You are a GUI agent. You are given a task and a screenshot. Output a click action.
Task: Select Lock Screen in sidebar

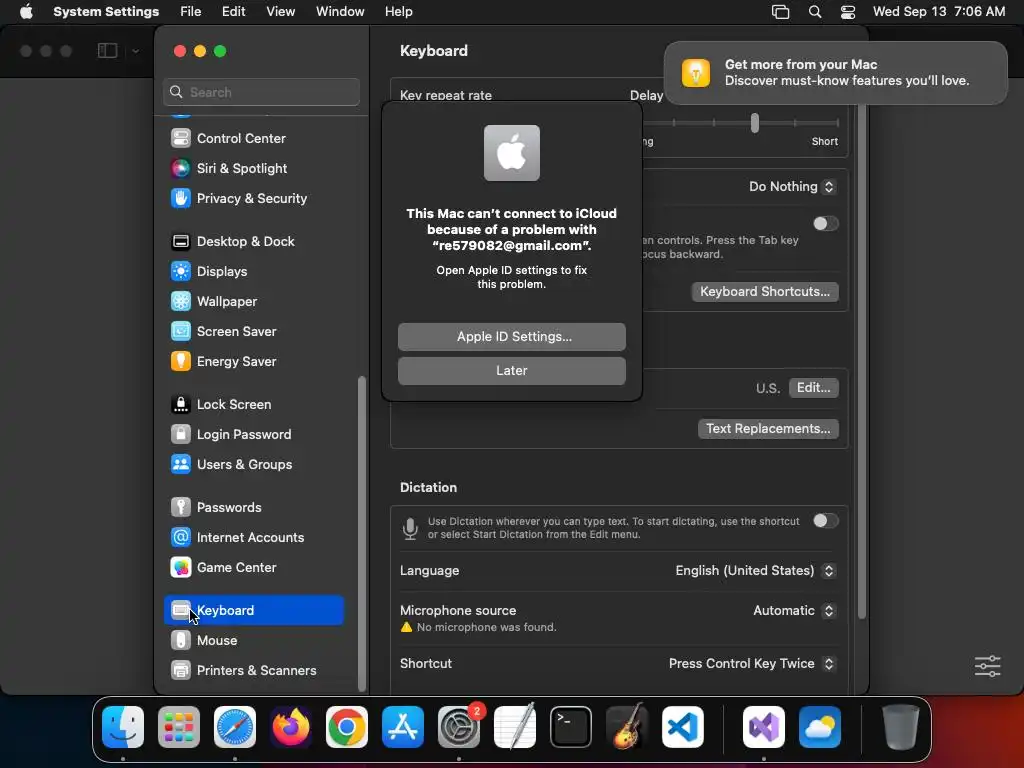[253, 405]
